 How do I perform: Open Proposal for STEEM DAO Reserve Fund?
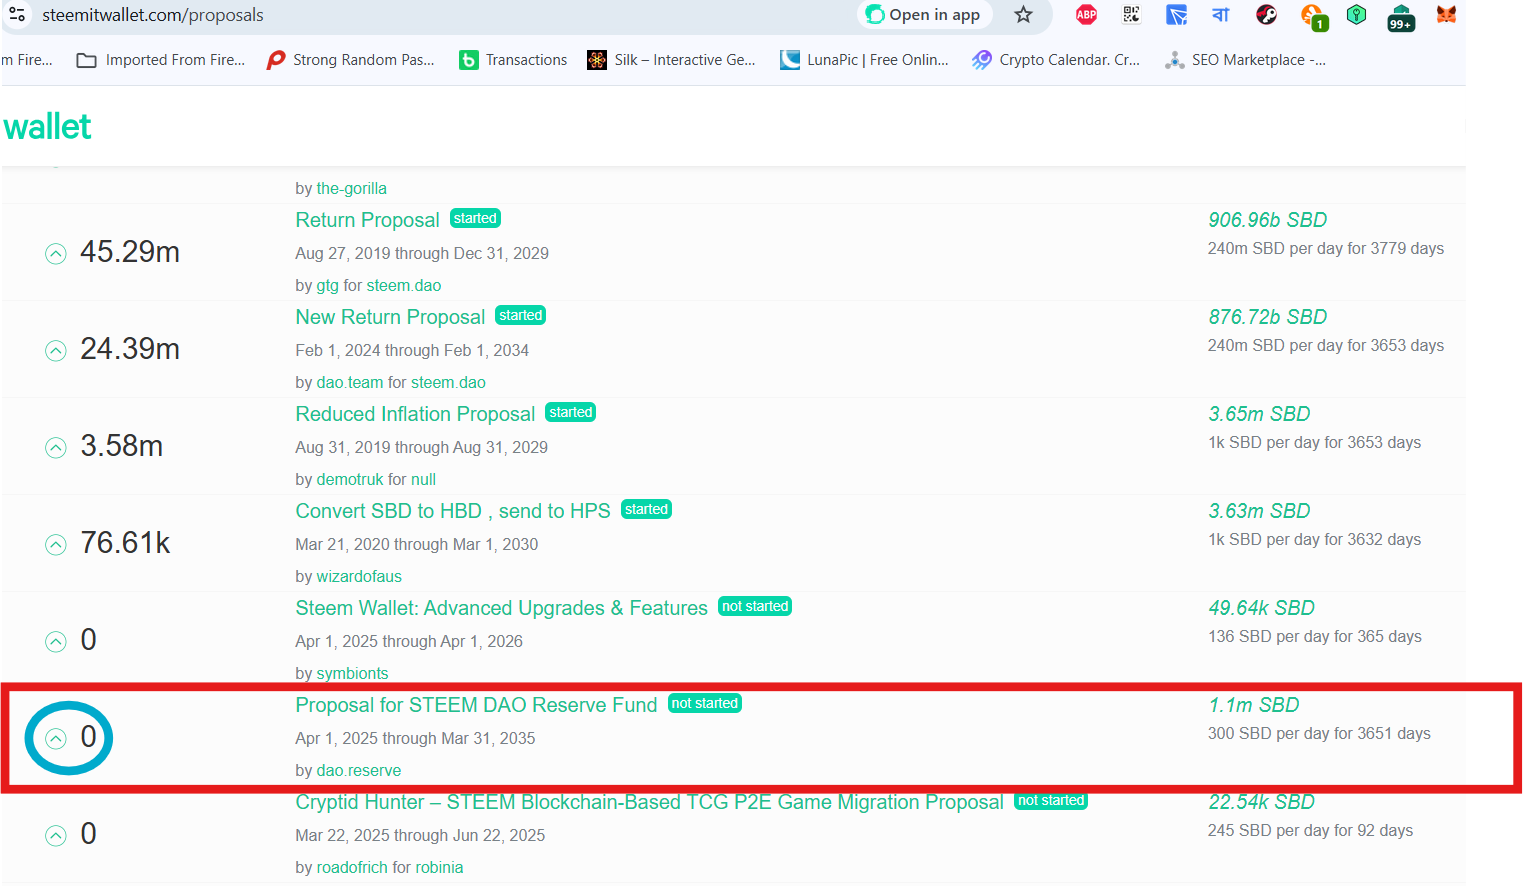pyautogui.click(x=476, y=705)
